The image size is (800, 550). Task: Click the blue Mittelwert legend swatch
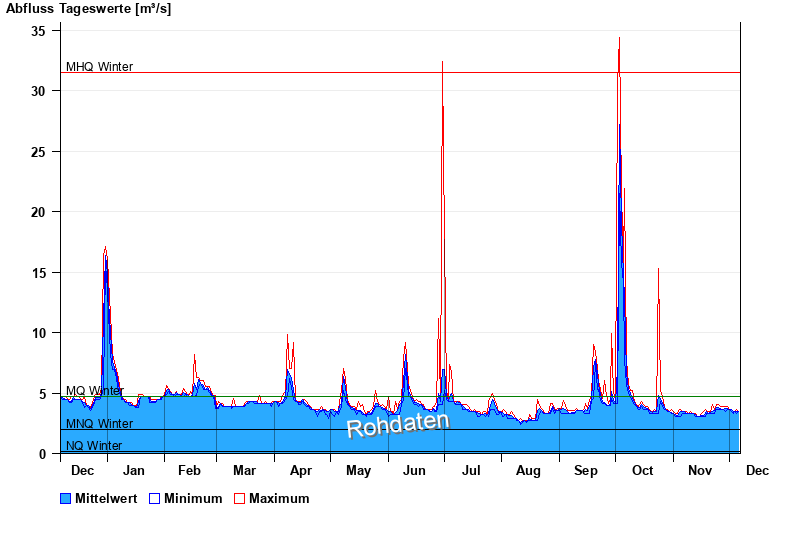(66, 498)
